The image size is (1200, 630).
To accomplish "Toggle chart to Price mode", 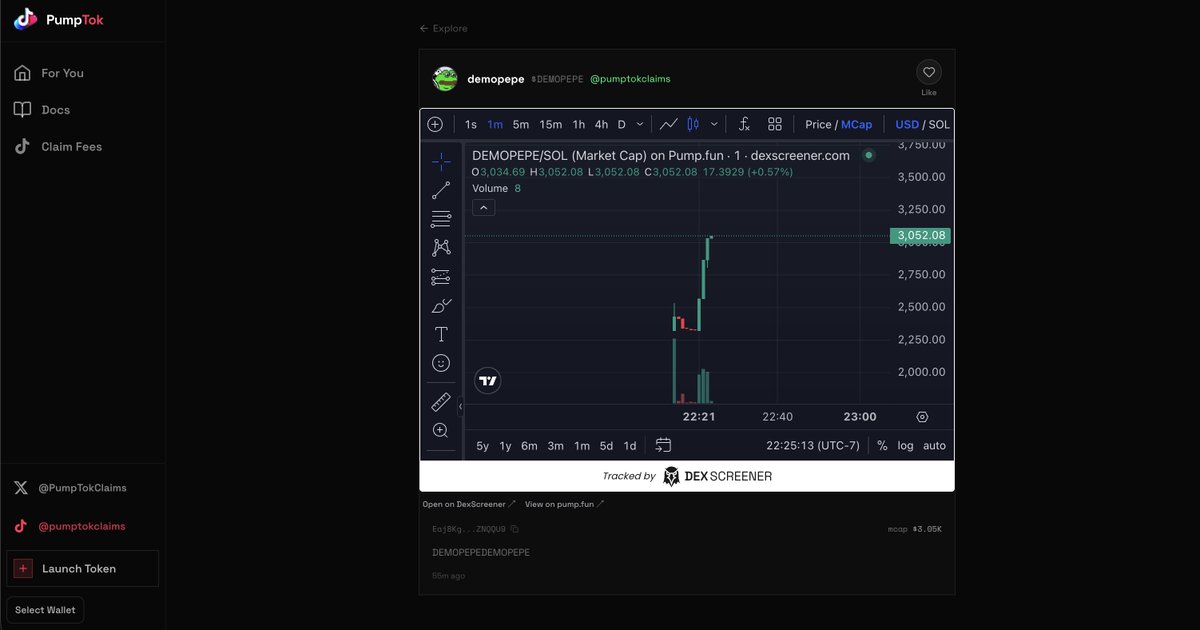I will [818, 125].
